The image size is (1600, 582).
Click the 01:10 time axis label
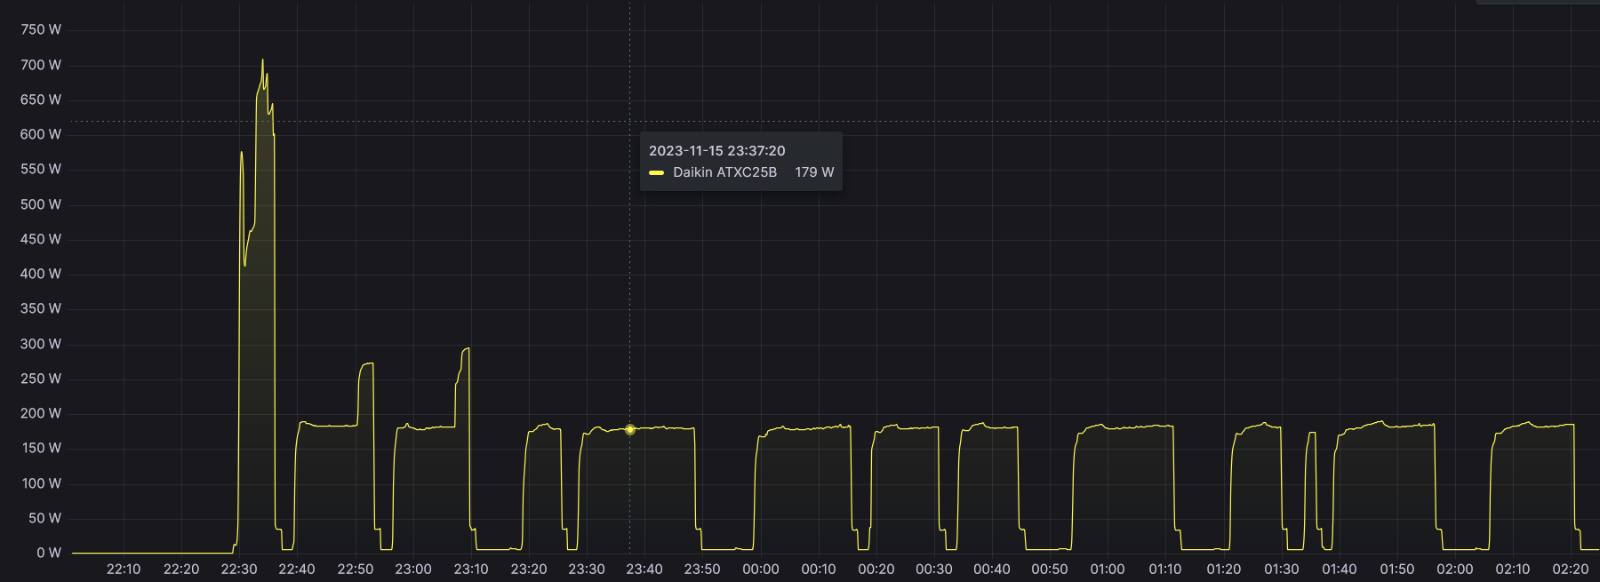[1165, 569]
